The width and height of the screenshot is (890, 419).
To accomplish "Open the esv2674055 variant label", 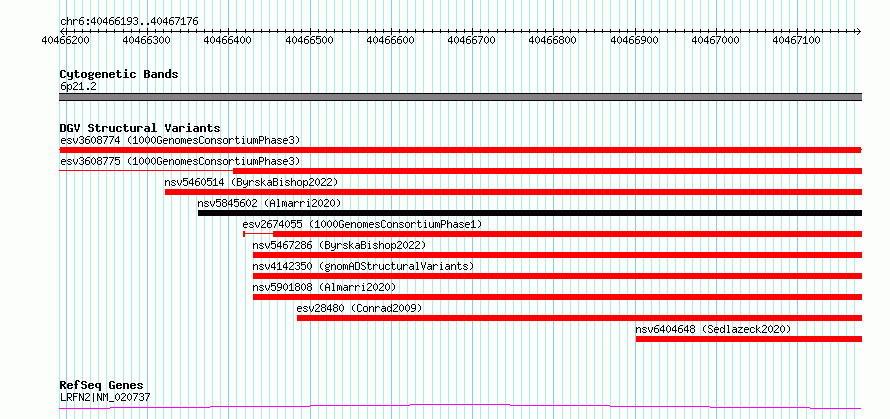I will [362, 224].
